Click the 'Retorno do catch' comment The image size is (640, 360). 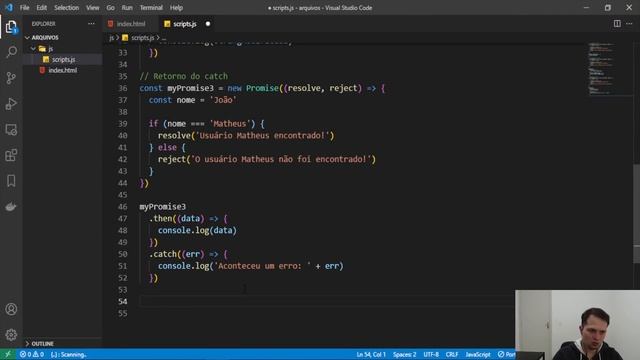(184, 76)
